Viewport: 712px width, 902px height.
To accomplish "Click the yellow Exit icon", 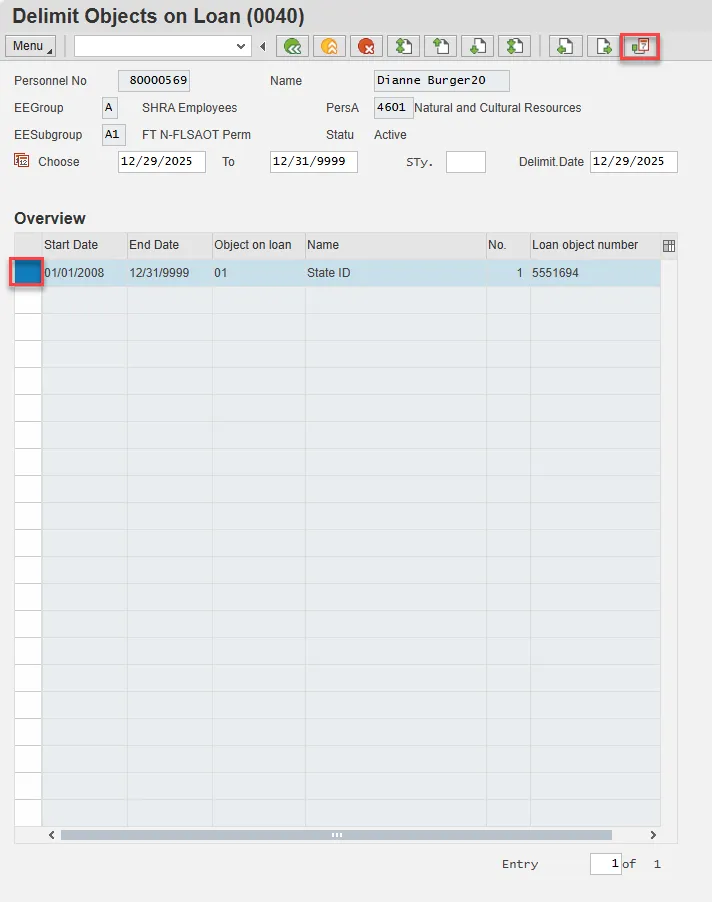I will [x=329, y=46].
